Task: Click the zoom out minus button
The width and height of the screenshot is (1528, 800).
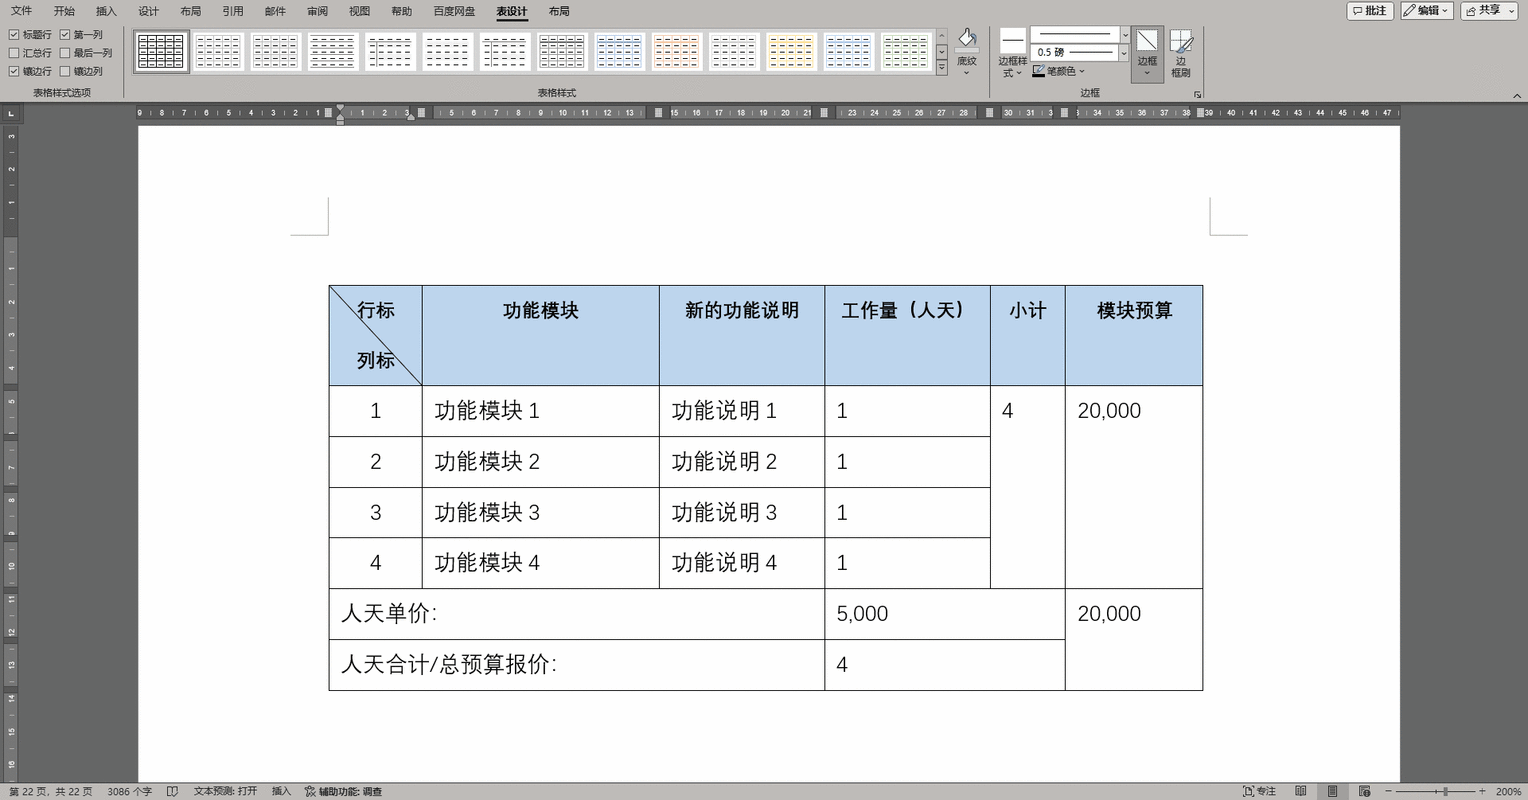Action: coord(1390,791)
